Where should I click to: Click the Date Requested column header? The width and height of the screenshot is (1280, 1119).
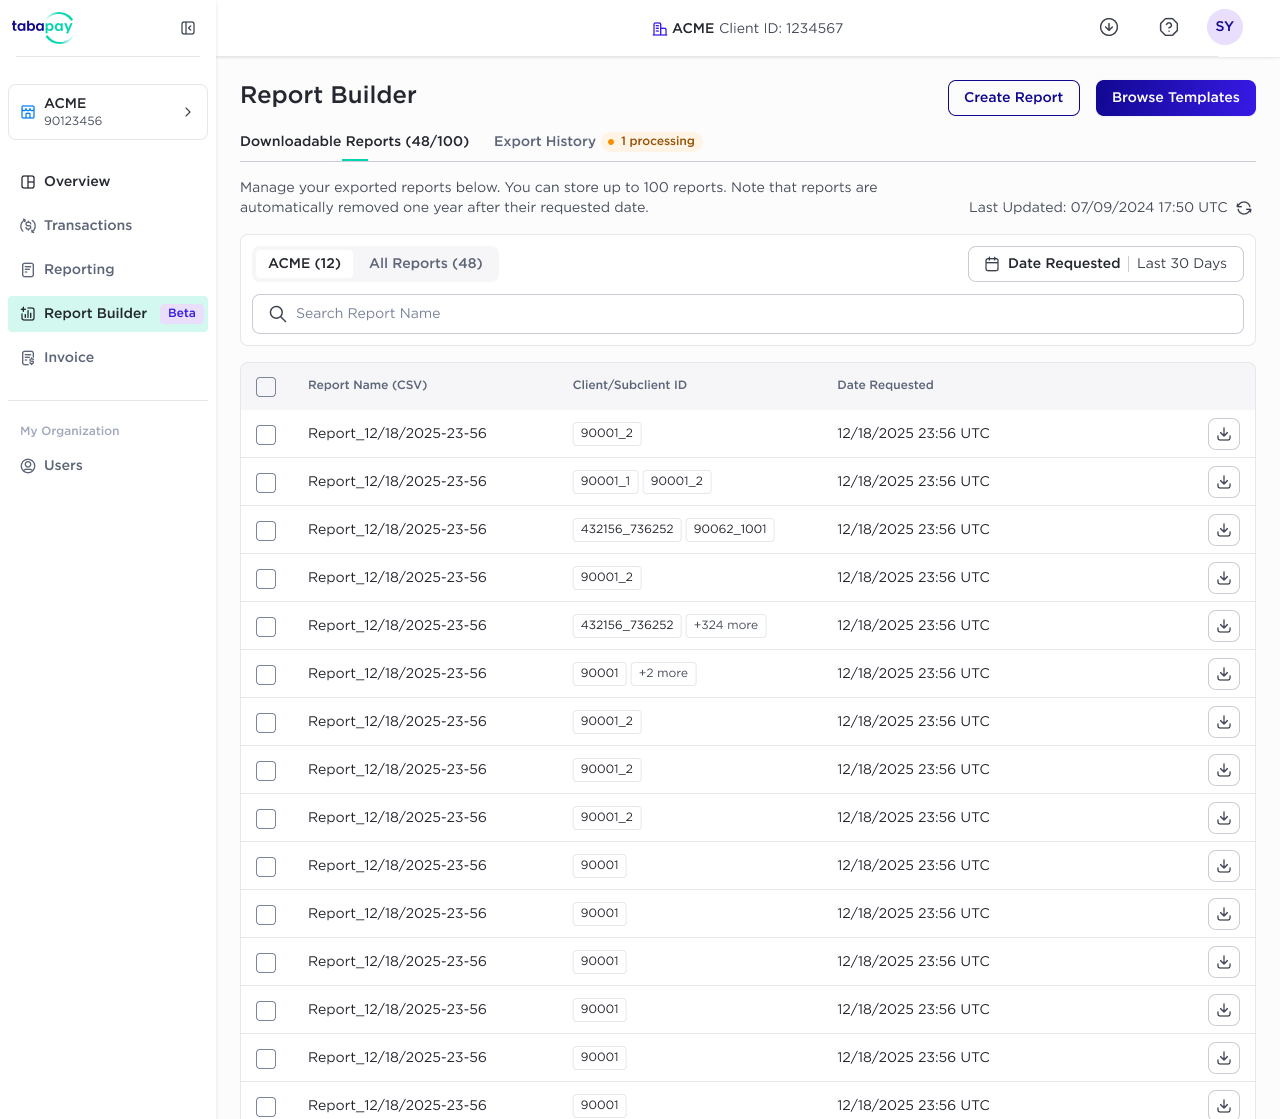886,385
